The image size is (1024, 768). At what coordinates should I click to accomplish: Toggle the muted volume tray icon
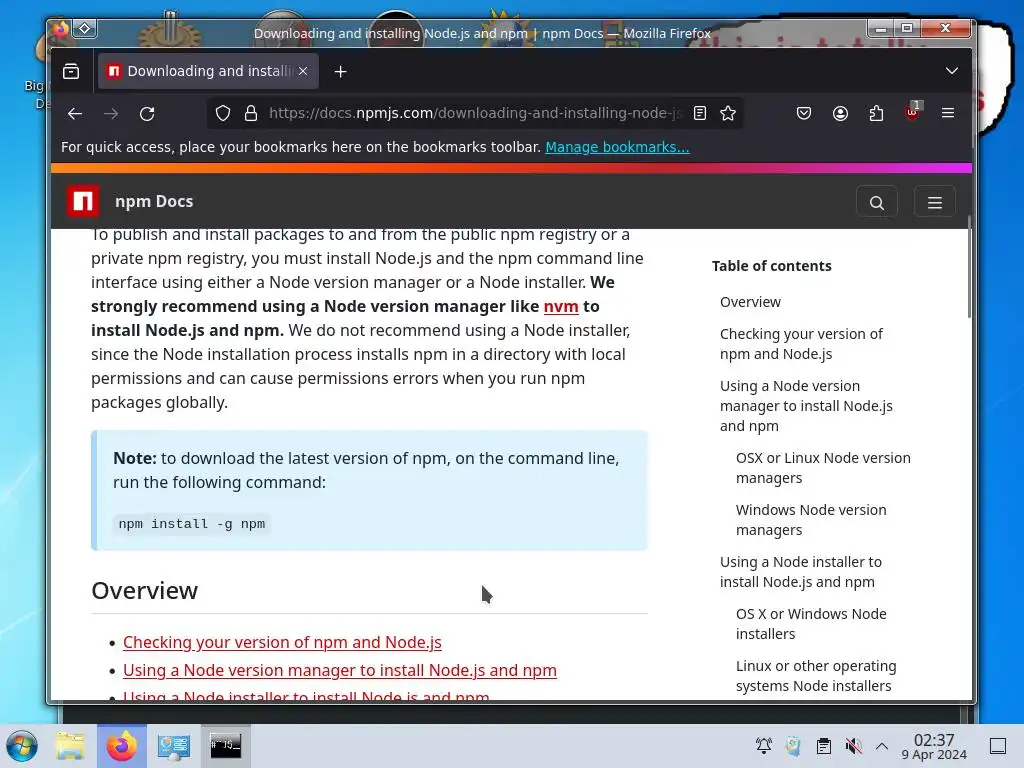click(x=854, y=746)
